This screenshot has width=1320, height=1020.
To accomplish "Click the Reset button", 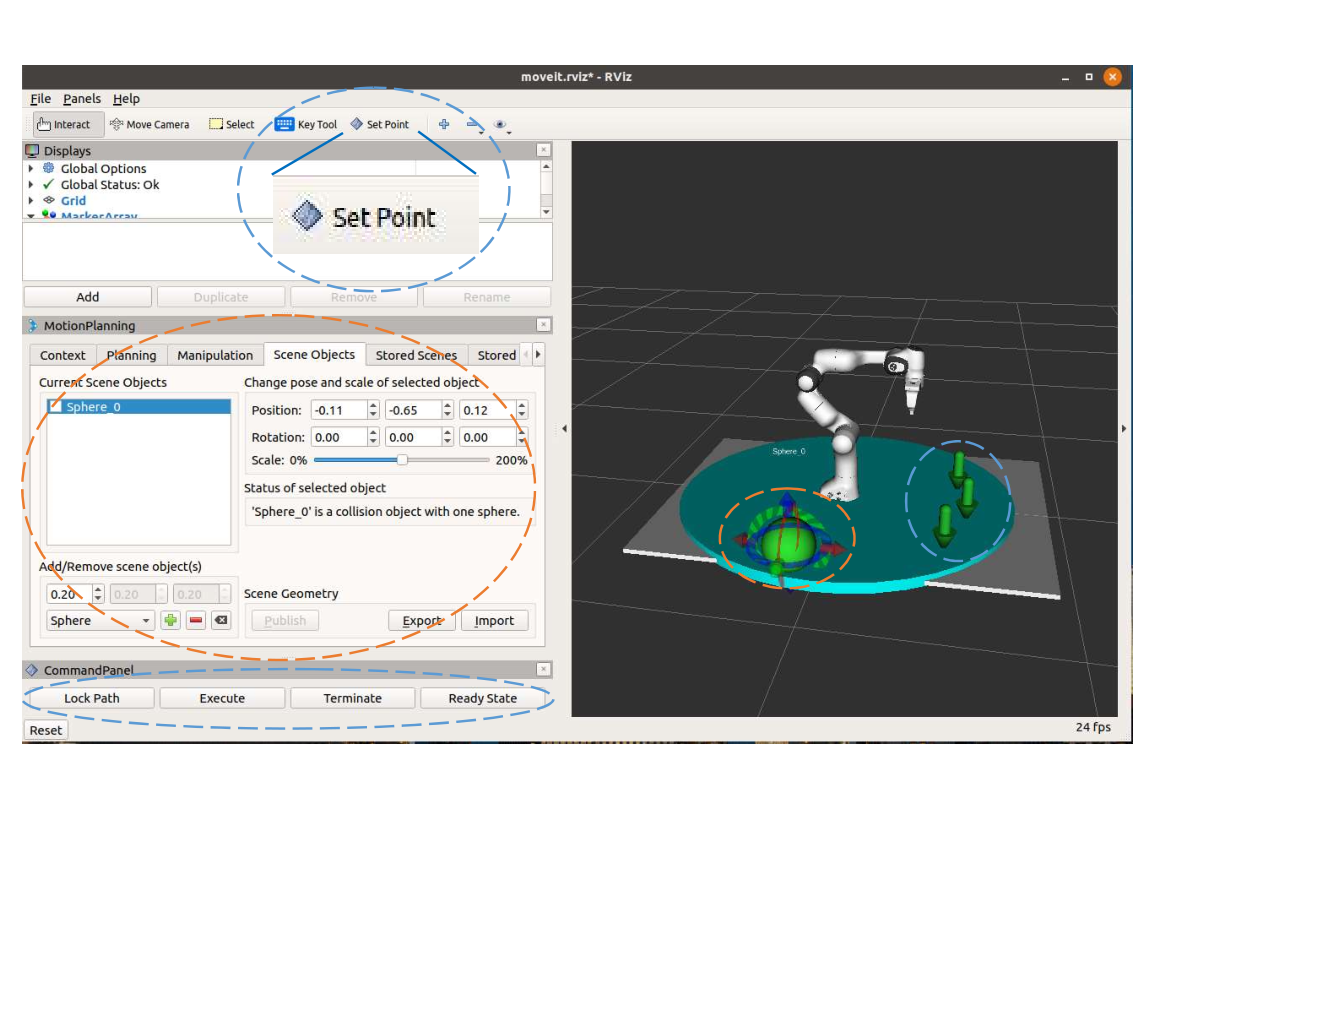I will [x=46, y=730].
